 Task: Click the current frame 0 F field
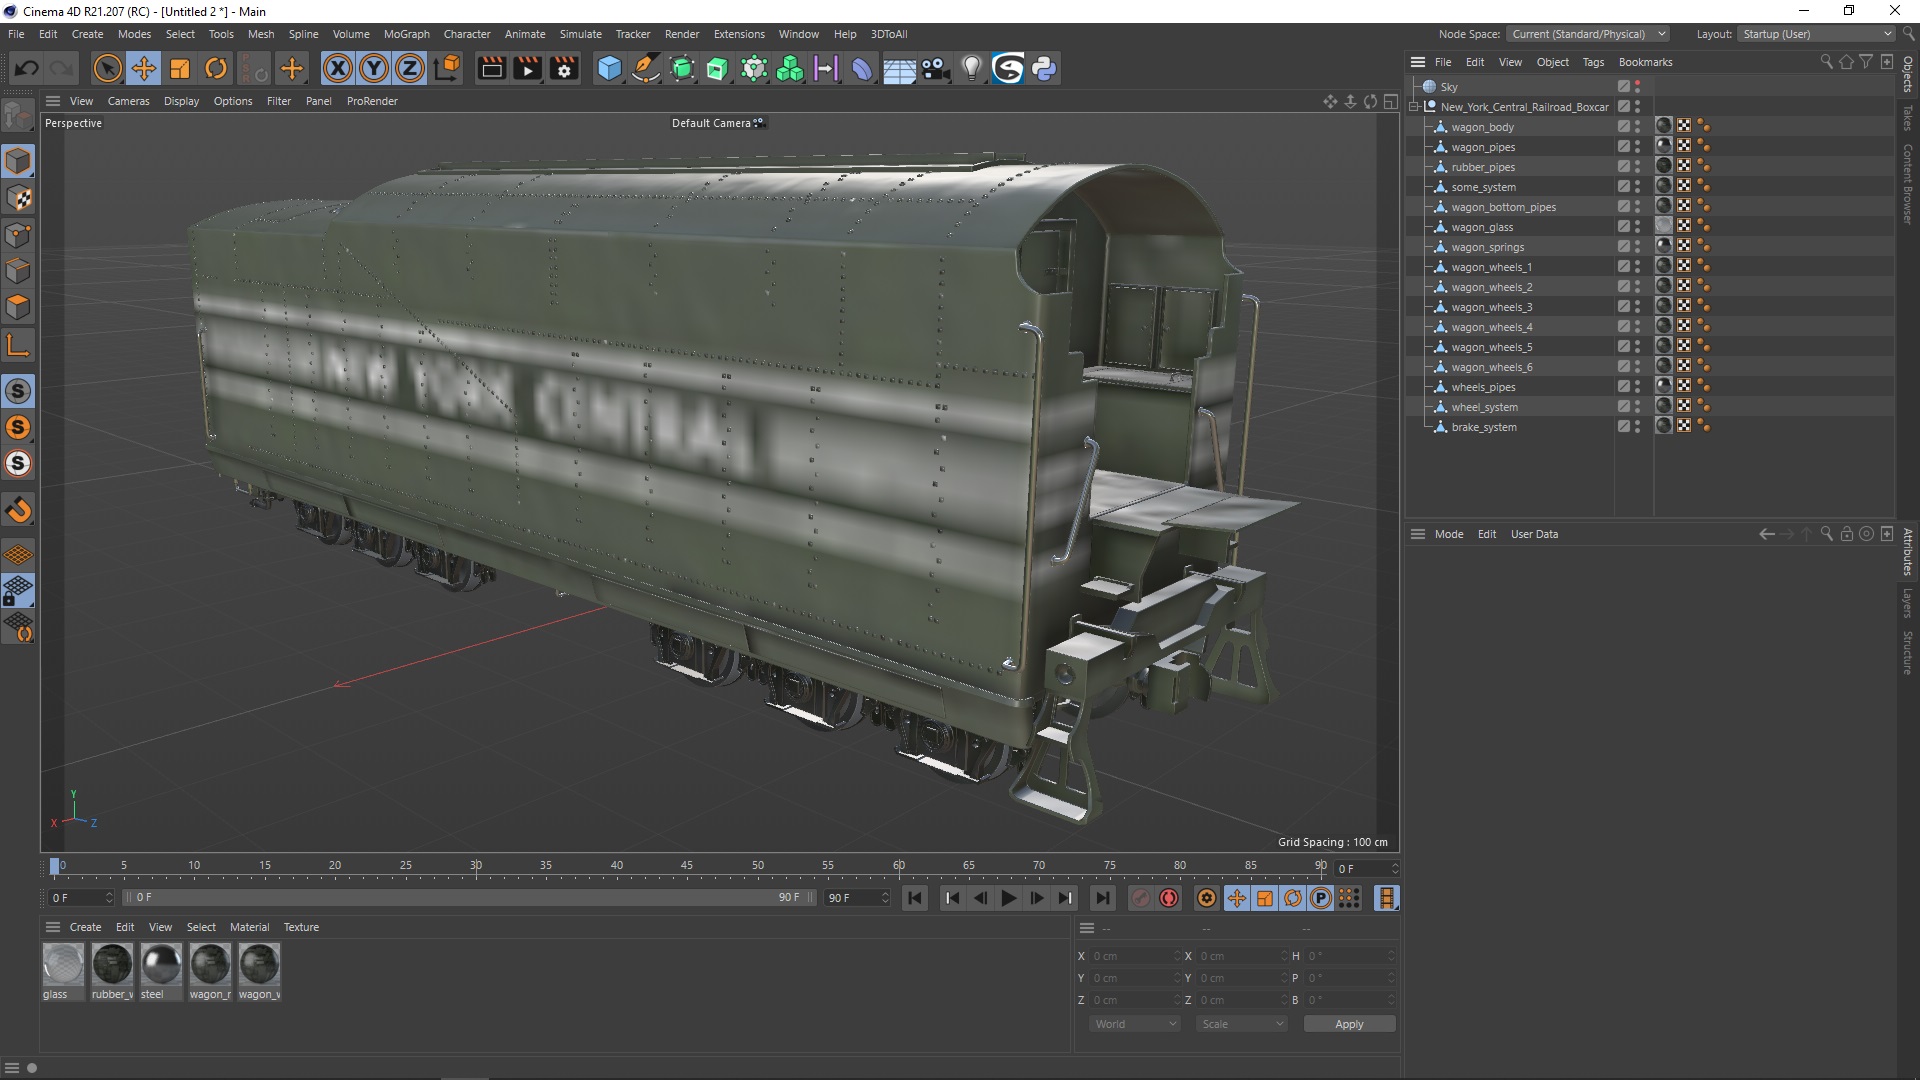[1366, 868]
